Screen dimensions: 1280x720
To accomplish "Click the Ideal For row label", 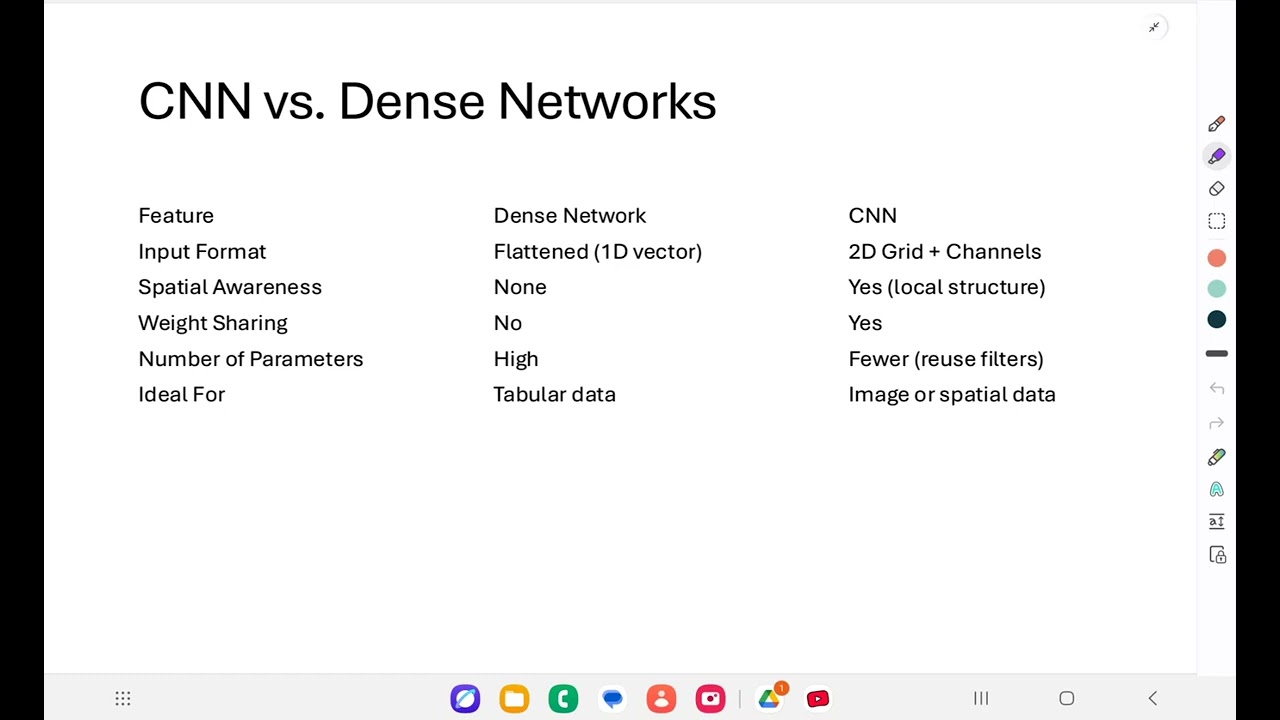I will [x=182, y=394].
